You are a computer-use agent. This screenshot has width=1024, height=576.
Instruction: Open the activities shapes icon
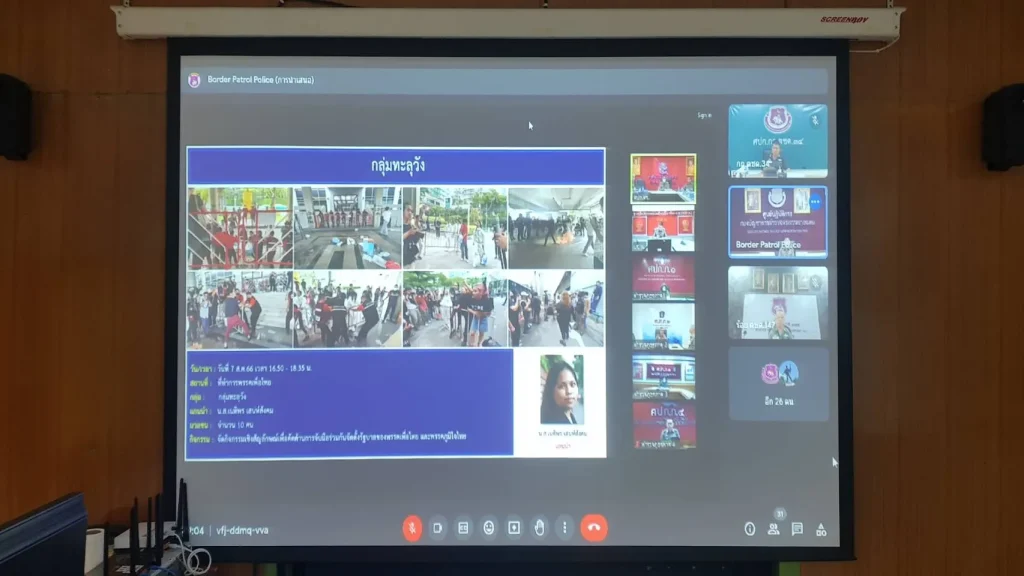tap(821, 529)
